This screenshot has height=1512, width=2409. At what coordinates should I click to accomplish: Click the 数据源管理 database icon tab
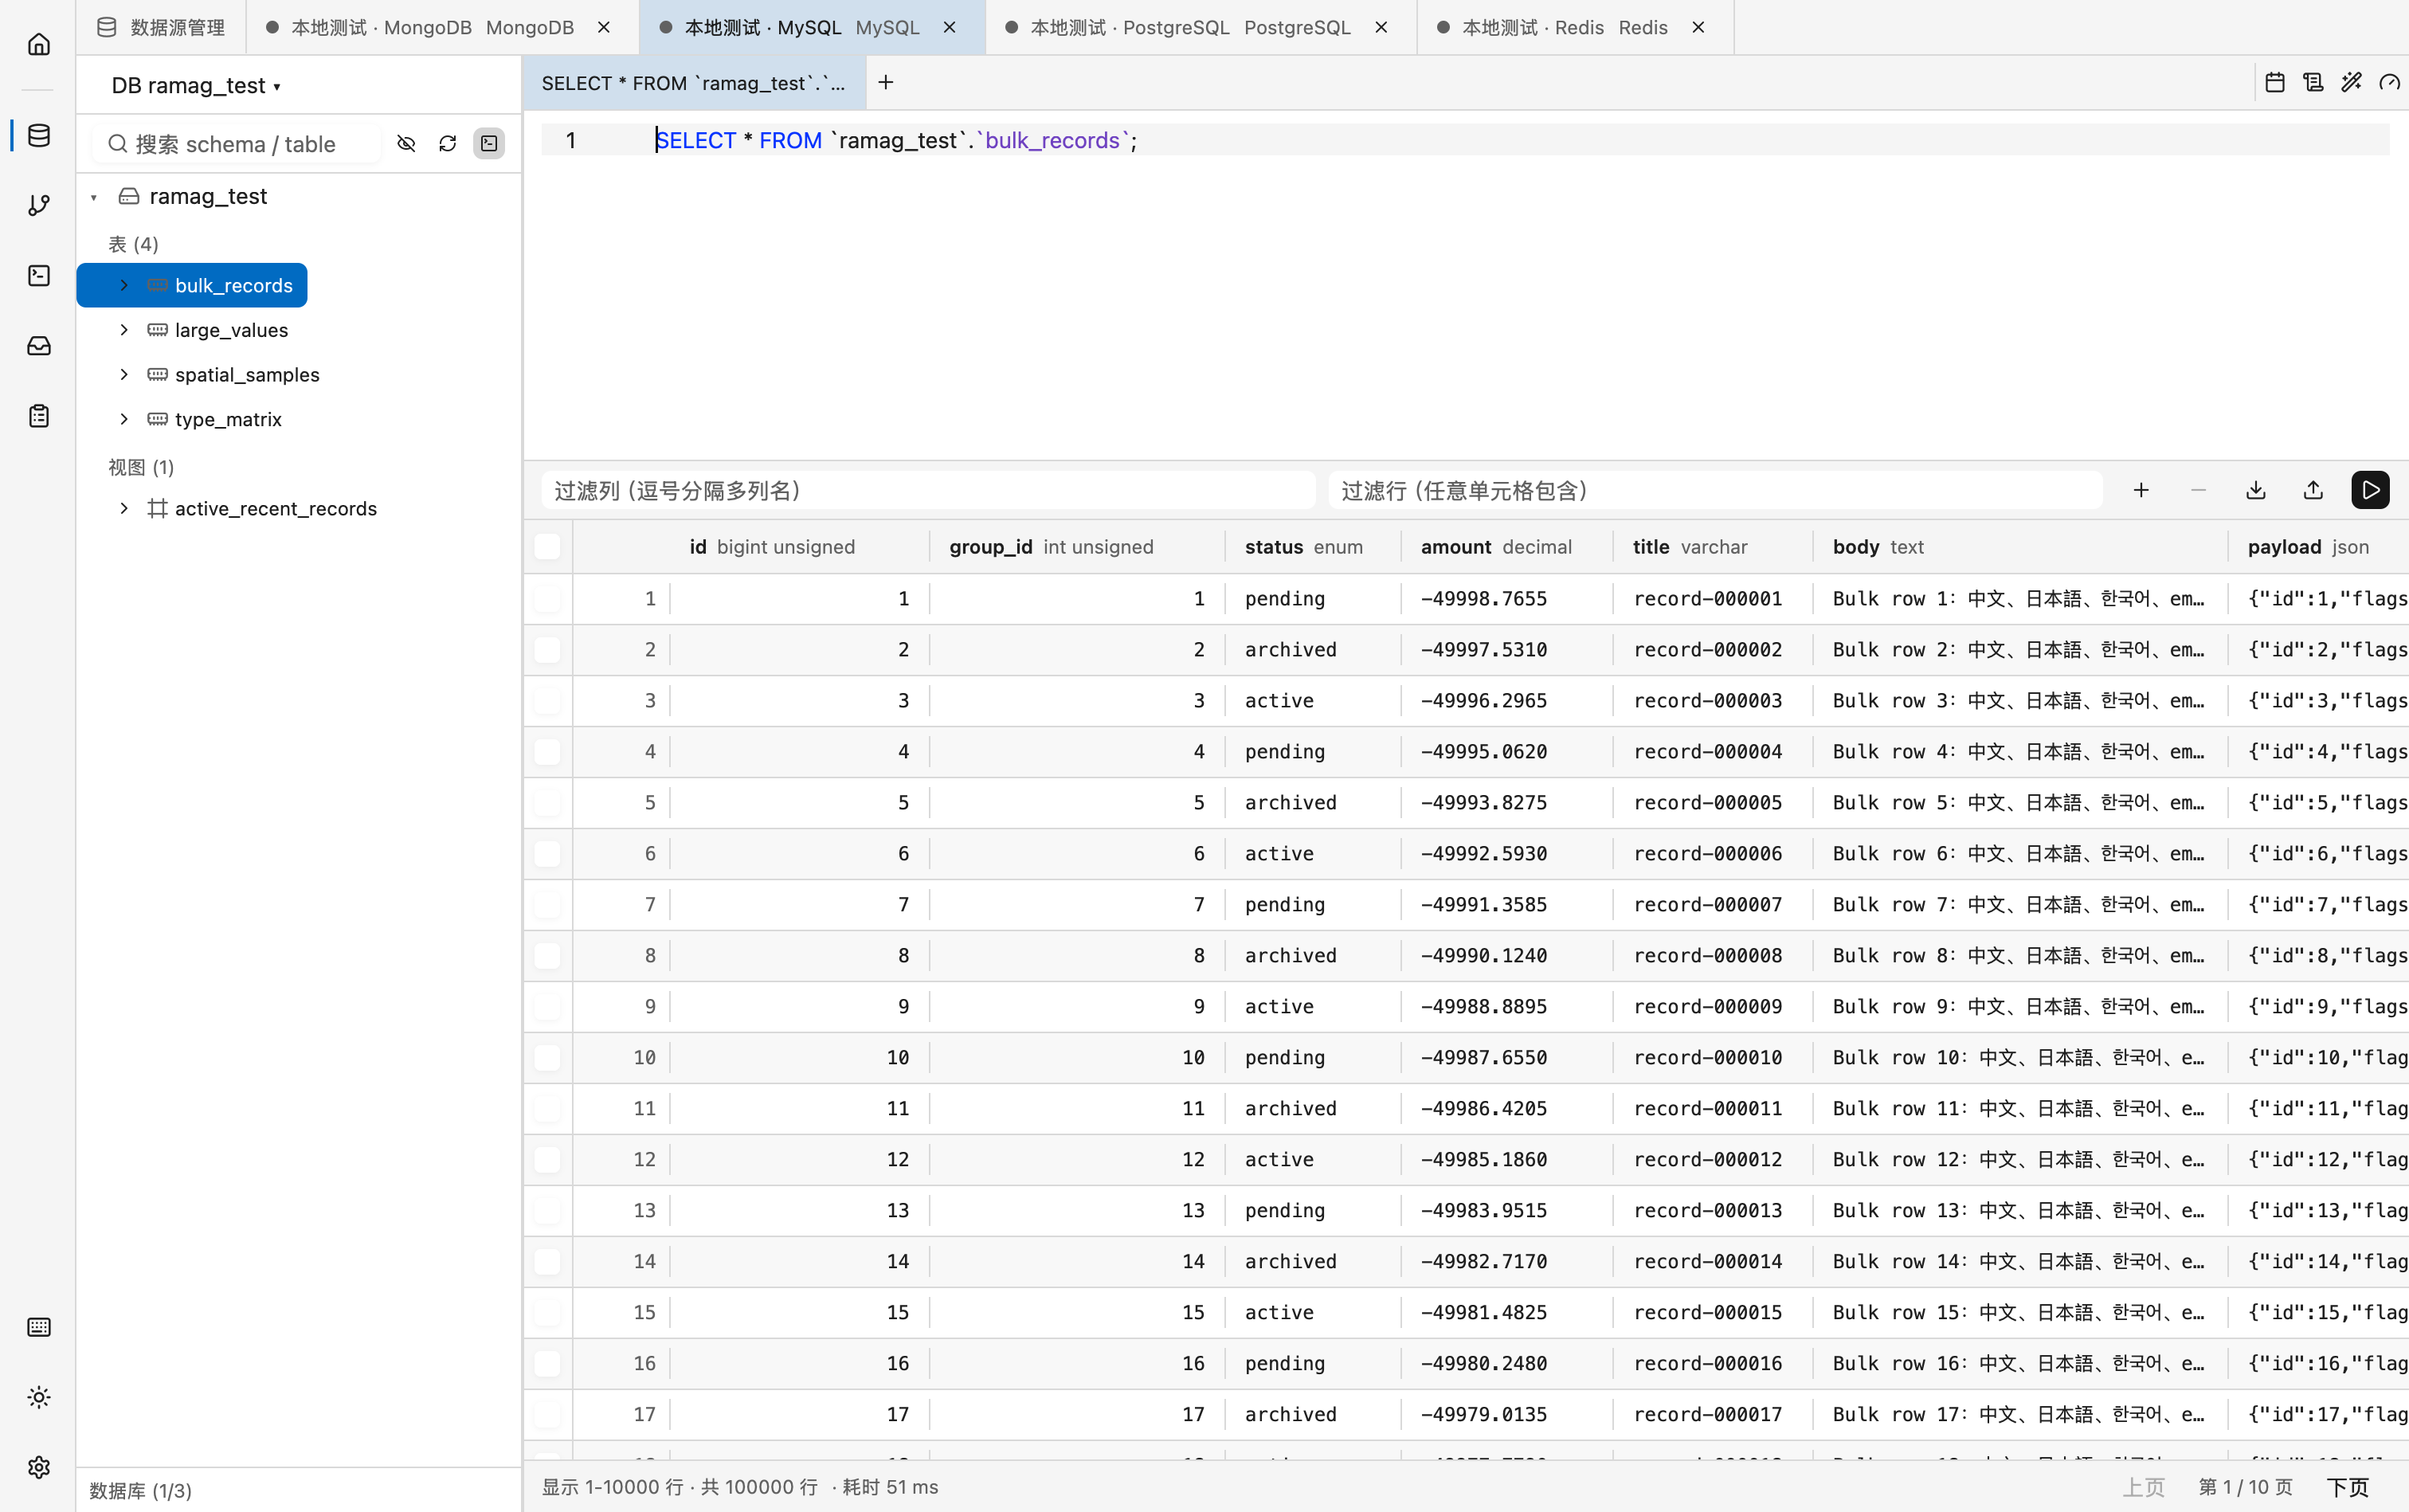pos(107,27)
